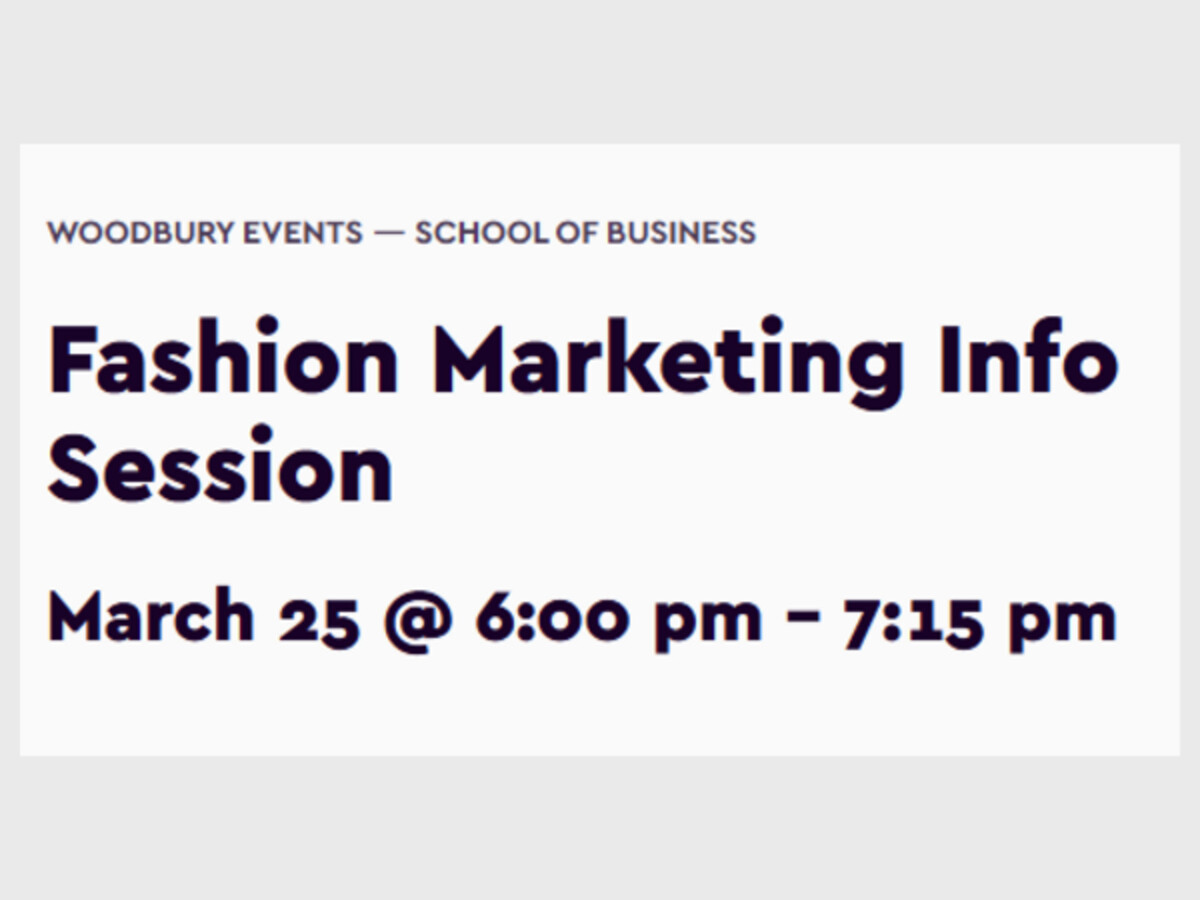Click the word "Session" in the title
The height and width of the screenshot is (900, 1200).
tap(220, 466)
